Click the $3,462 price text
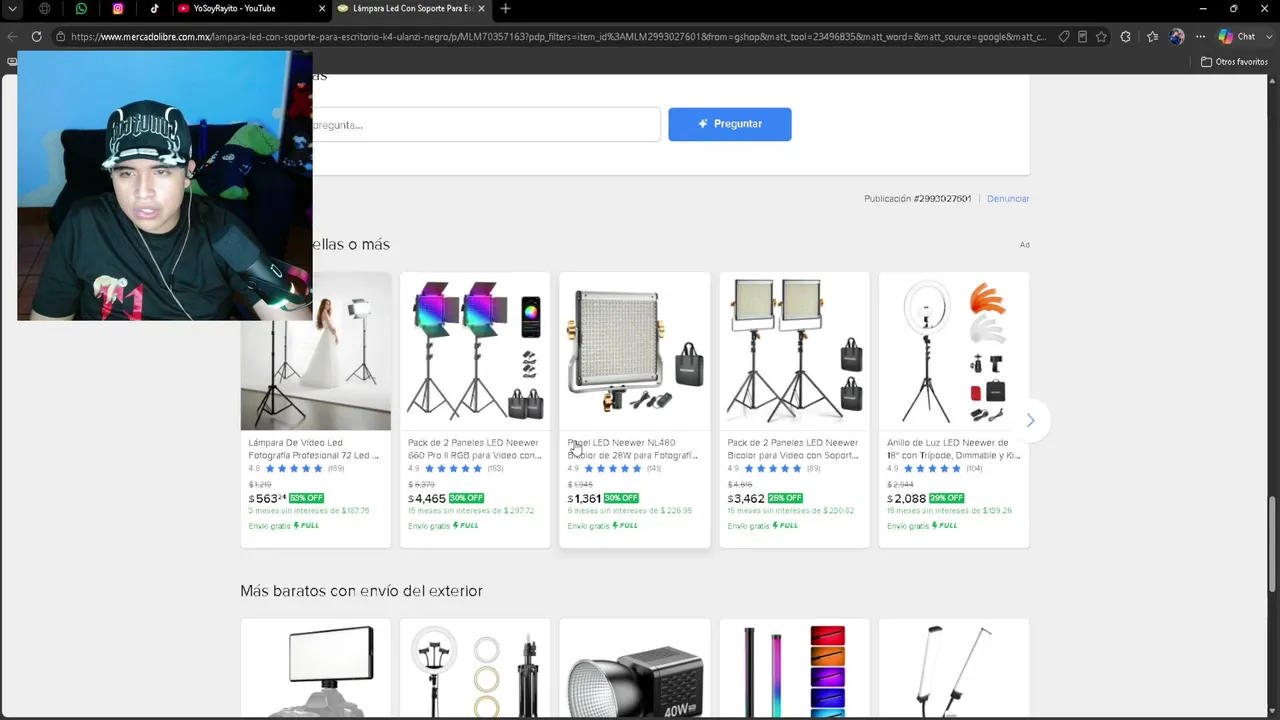 (x=746, y=498)
